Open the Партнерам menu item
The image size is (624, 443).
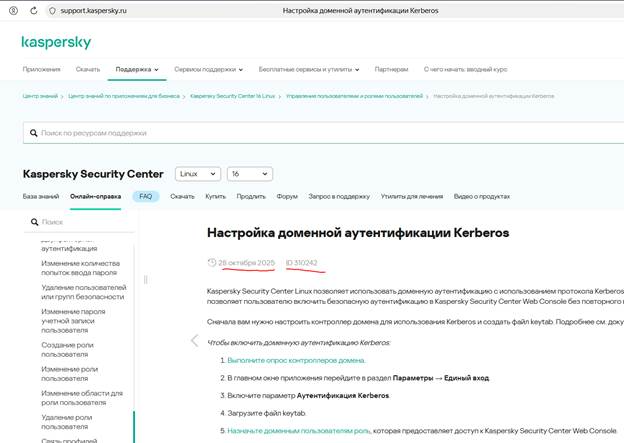tap(391, 69)
